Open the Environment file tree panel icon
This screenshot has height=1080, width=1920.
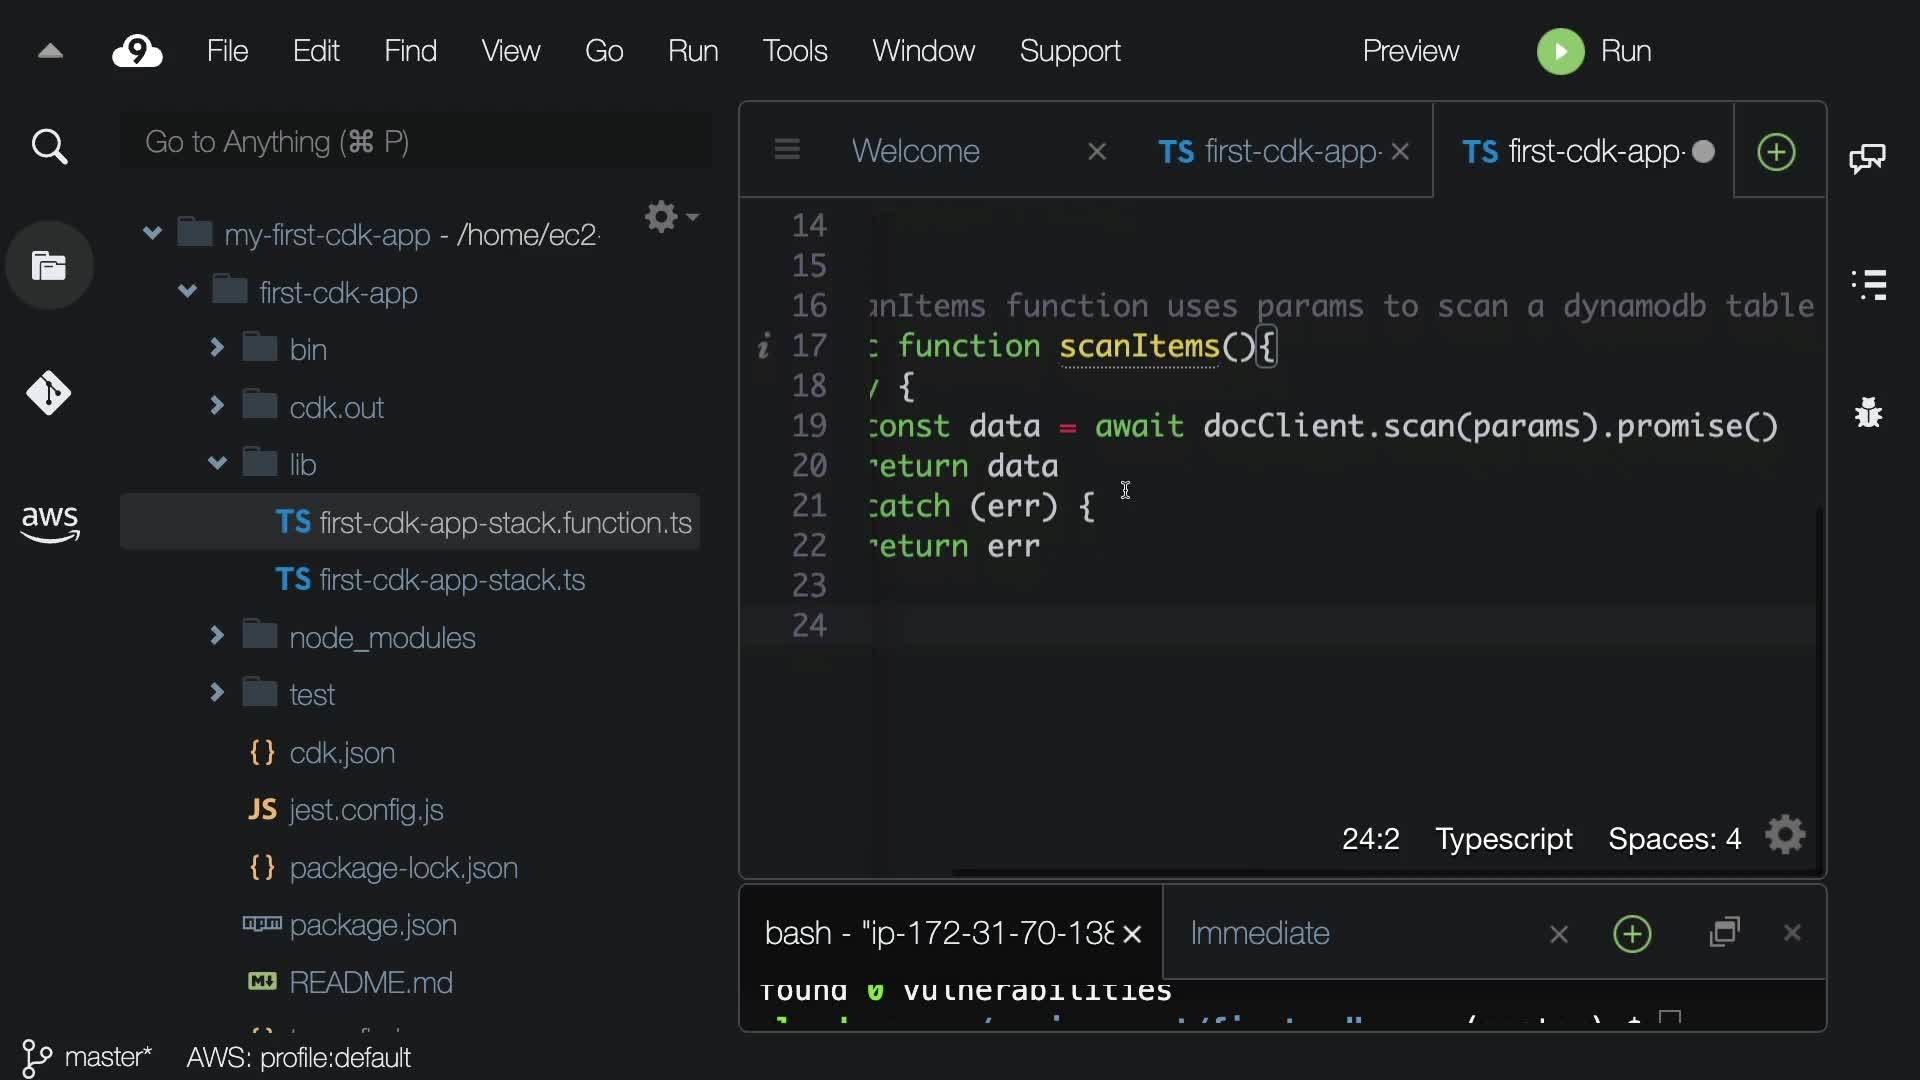(49, 266)
